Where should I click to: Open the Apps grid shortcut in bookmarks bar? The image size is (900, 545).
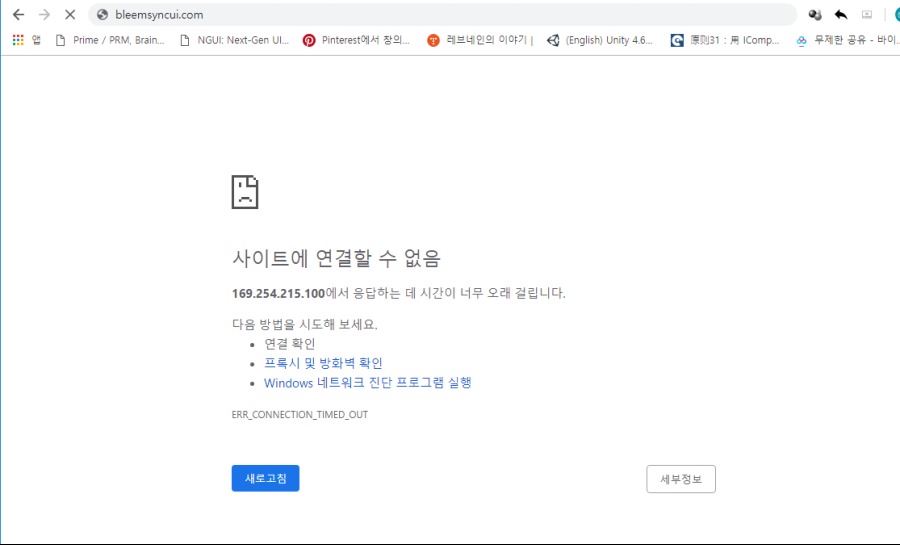pyautogui.click(x=26, y=40)
